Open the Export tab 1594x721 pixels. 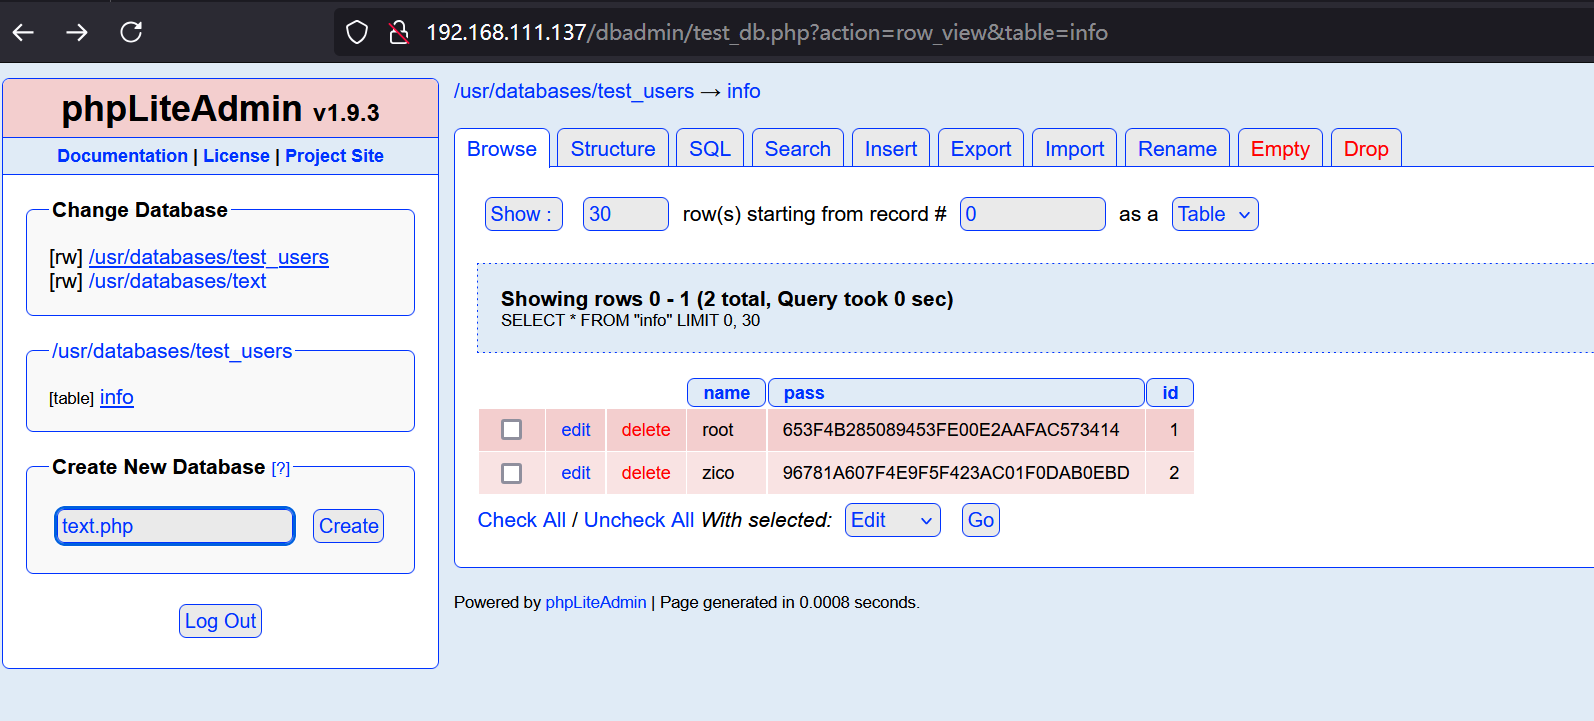(981, 149)
